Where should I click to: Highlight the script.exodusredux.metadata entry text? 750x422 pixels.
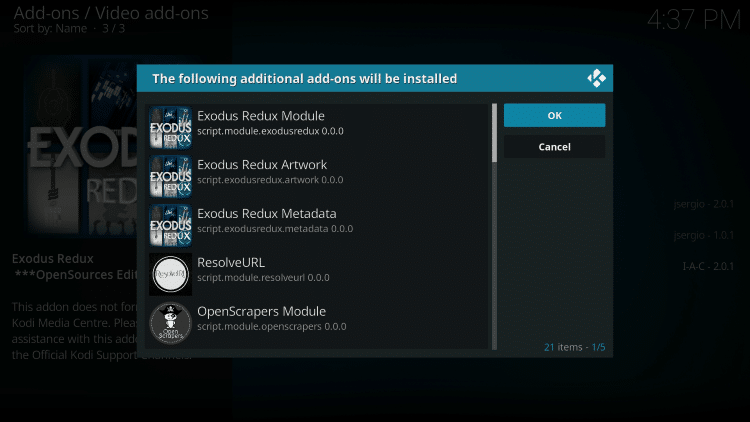[x=274, y=230]
